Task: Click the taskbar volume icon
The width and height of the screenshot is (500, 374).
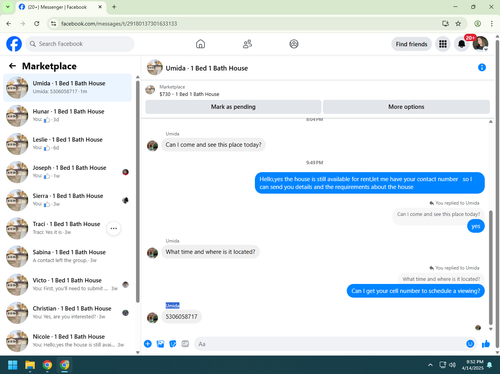Action: pos(452,365)
